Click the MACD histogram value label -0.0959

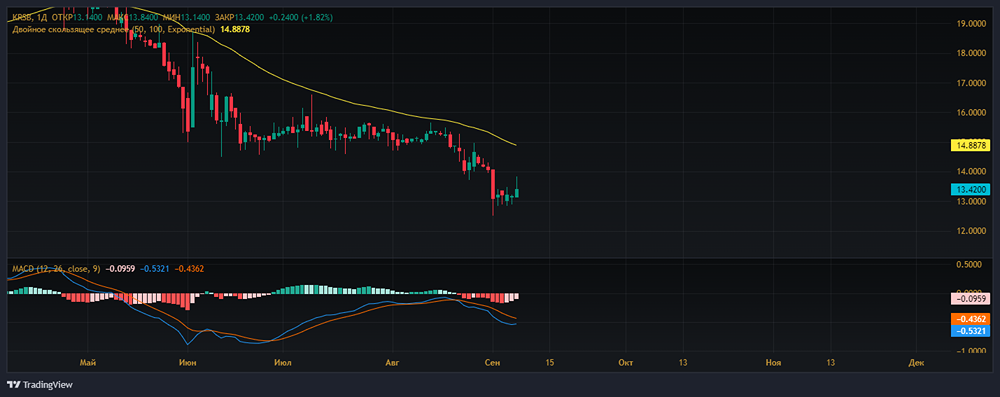[971, 299]
